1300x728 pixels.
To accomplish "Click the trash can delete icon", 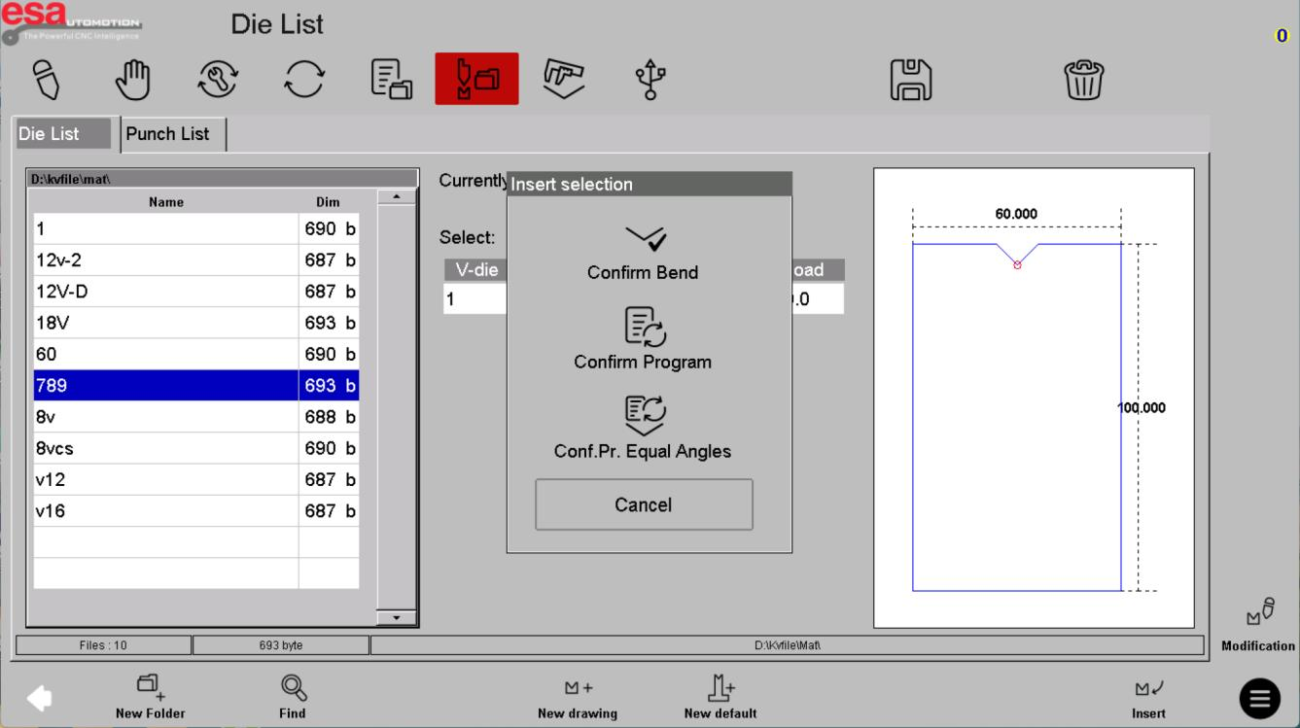I will pos(1083,79).
